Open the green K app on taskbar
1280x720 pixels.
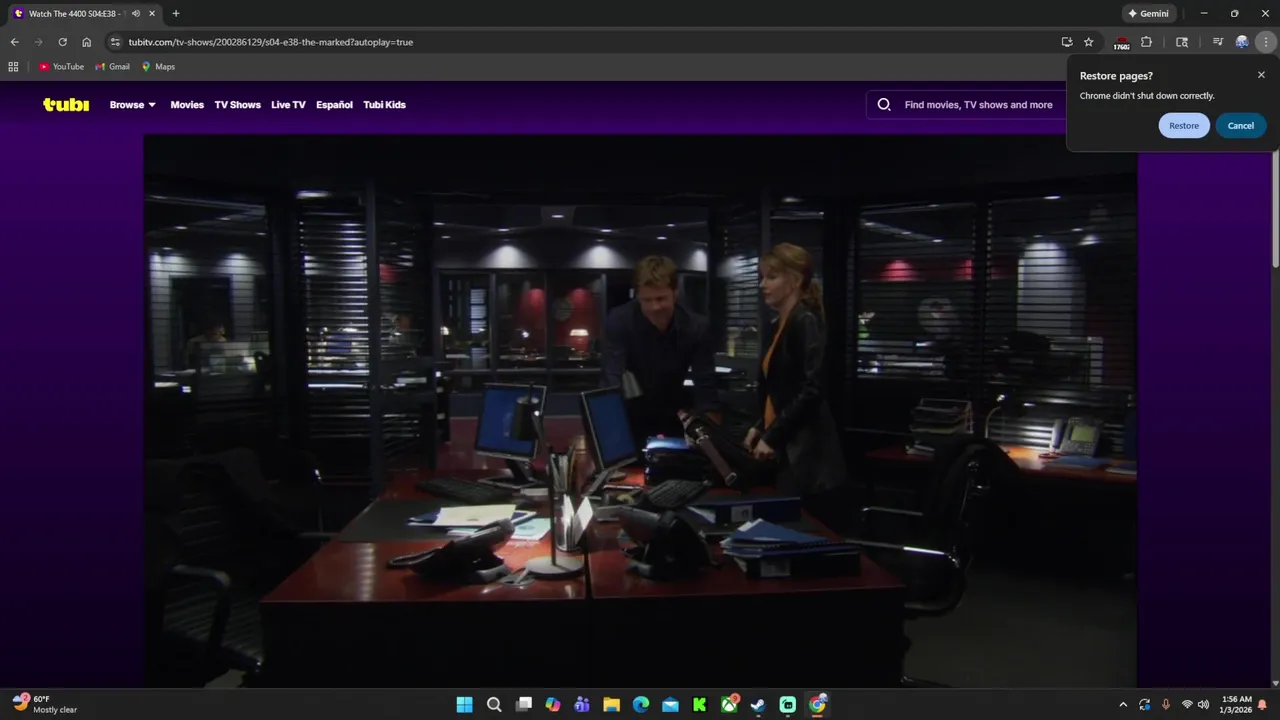click(700, 704)
